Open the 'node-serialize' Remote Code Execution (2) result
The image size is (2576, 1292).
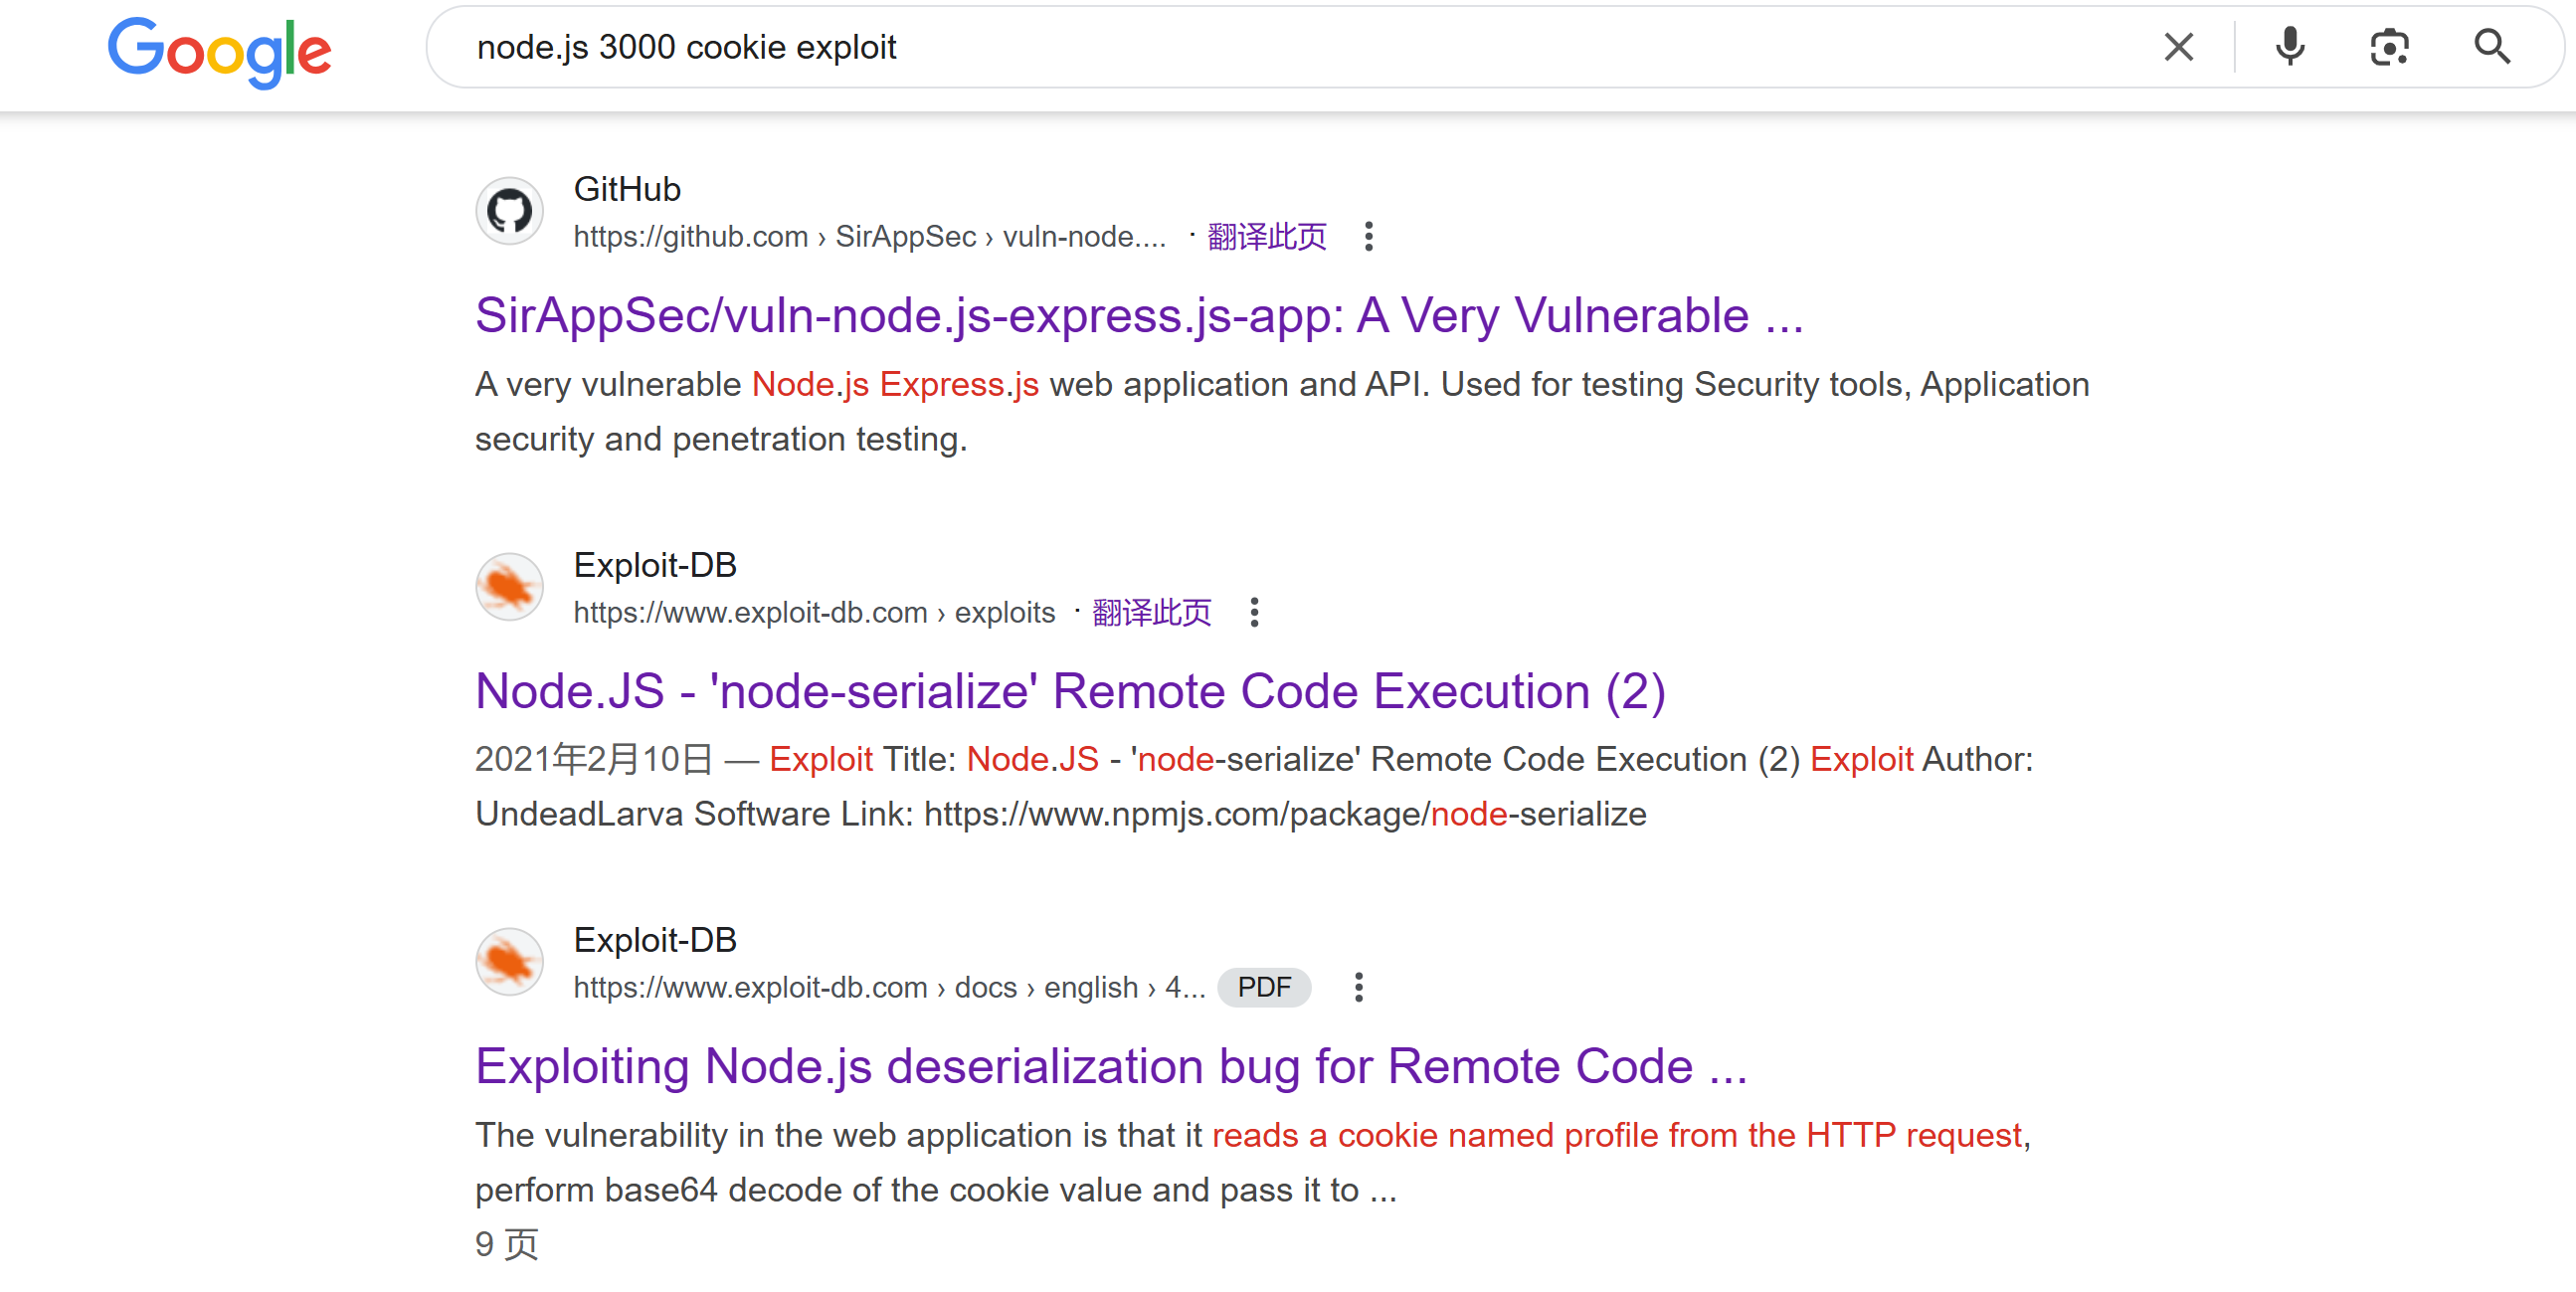1070,692
